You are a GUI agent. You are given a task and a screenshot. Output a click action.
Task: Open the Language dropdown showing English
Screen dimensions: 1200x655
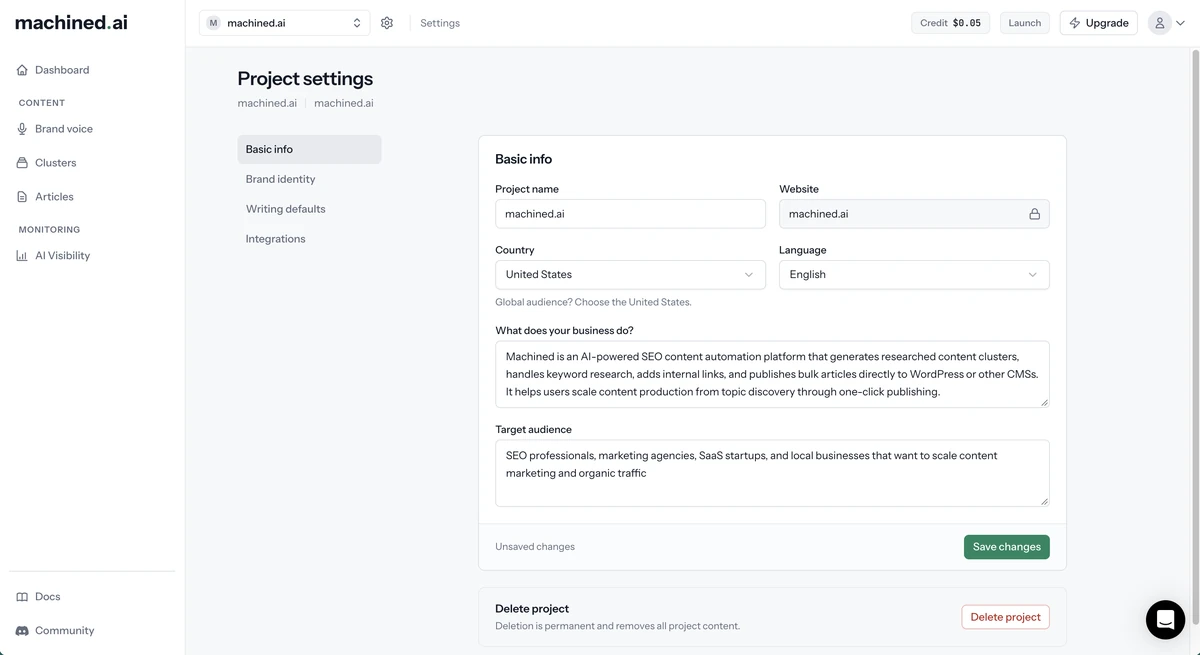click(x=914, y=275)
